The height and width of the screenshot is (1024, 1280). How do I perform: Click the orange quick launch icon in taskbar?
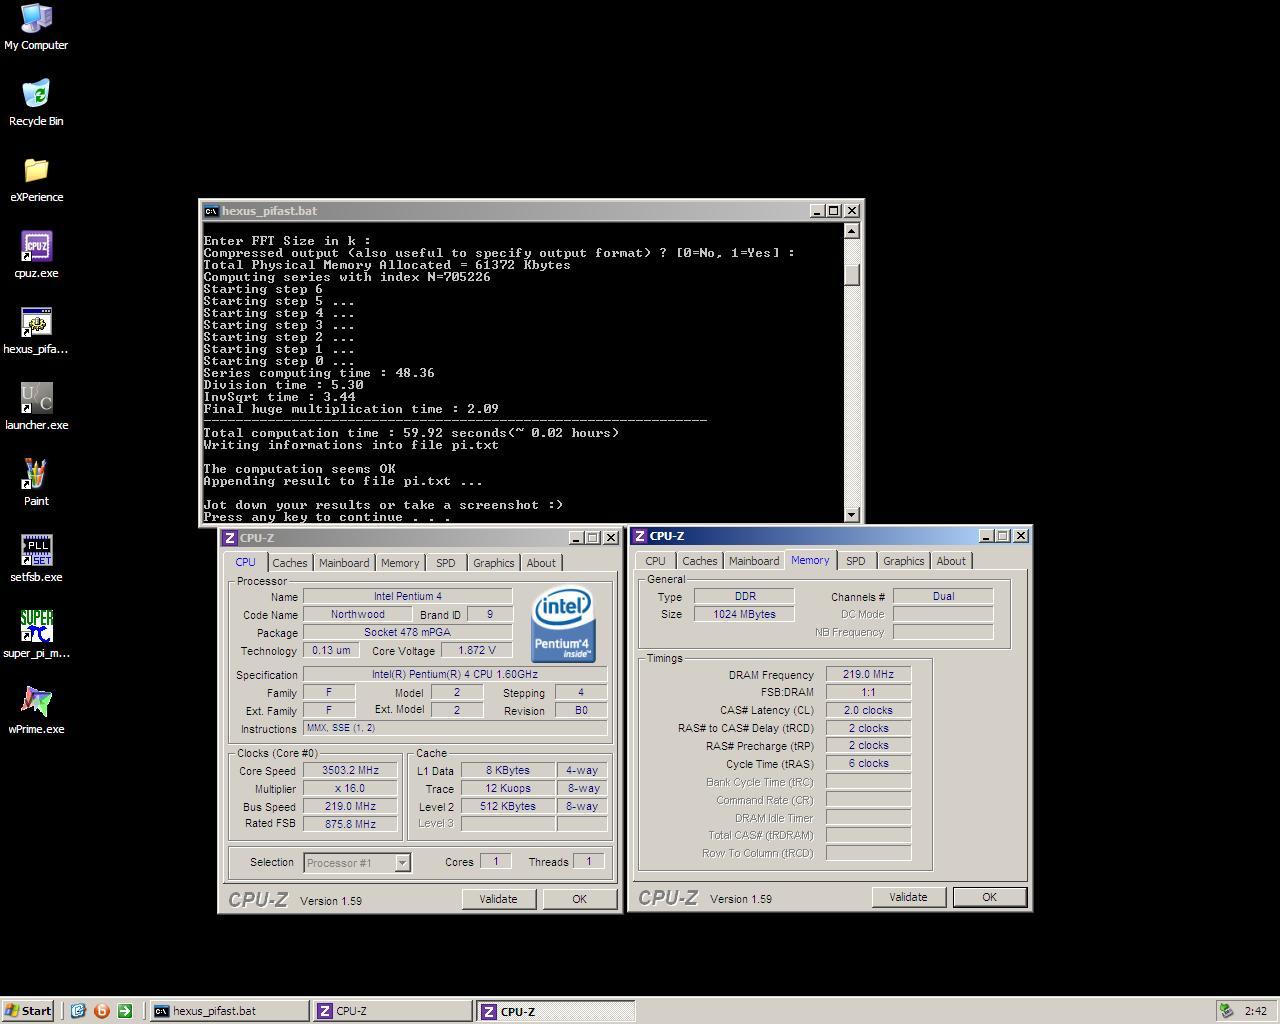point(101,1011)
